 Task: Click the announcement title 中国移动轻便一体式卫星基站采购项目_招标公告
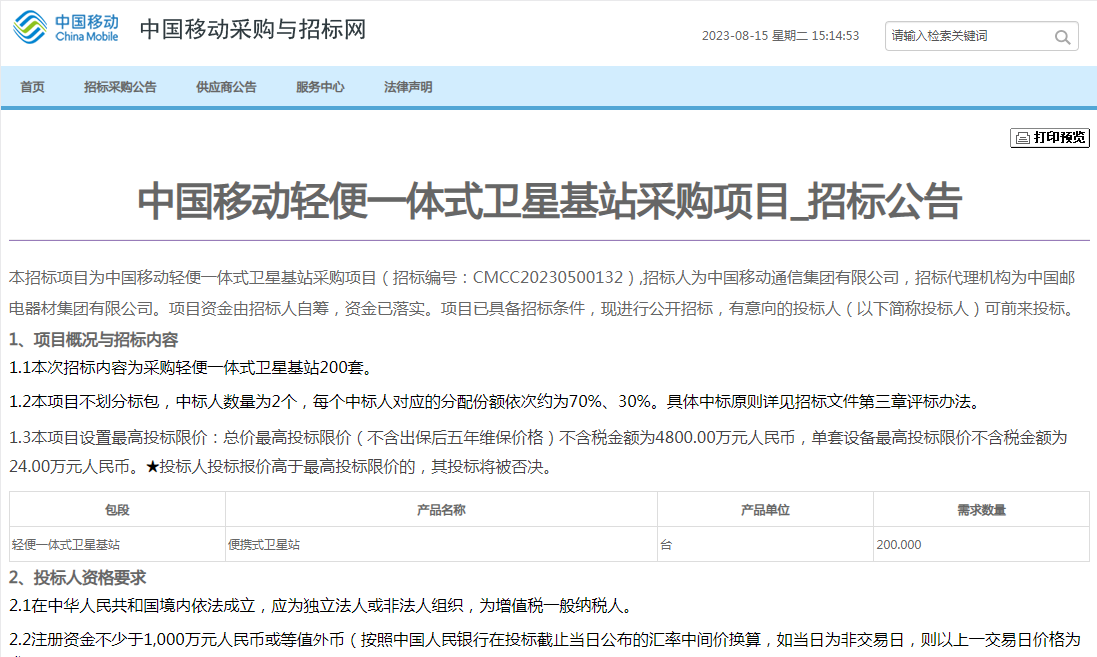[549, 202]
